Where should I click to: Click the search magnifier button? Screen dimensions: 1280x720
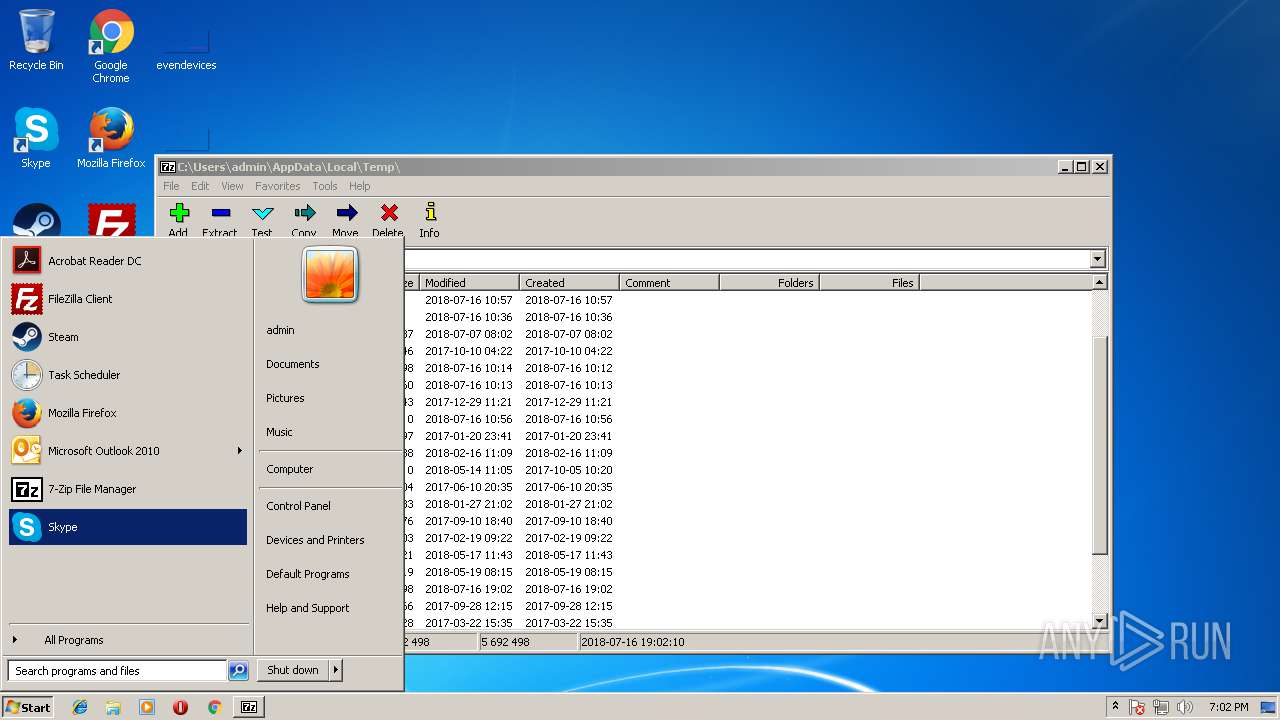pos(238,671)
